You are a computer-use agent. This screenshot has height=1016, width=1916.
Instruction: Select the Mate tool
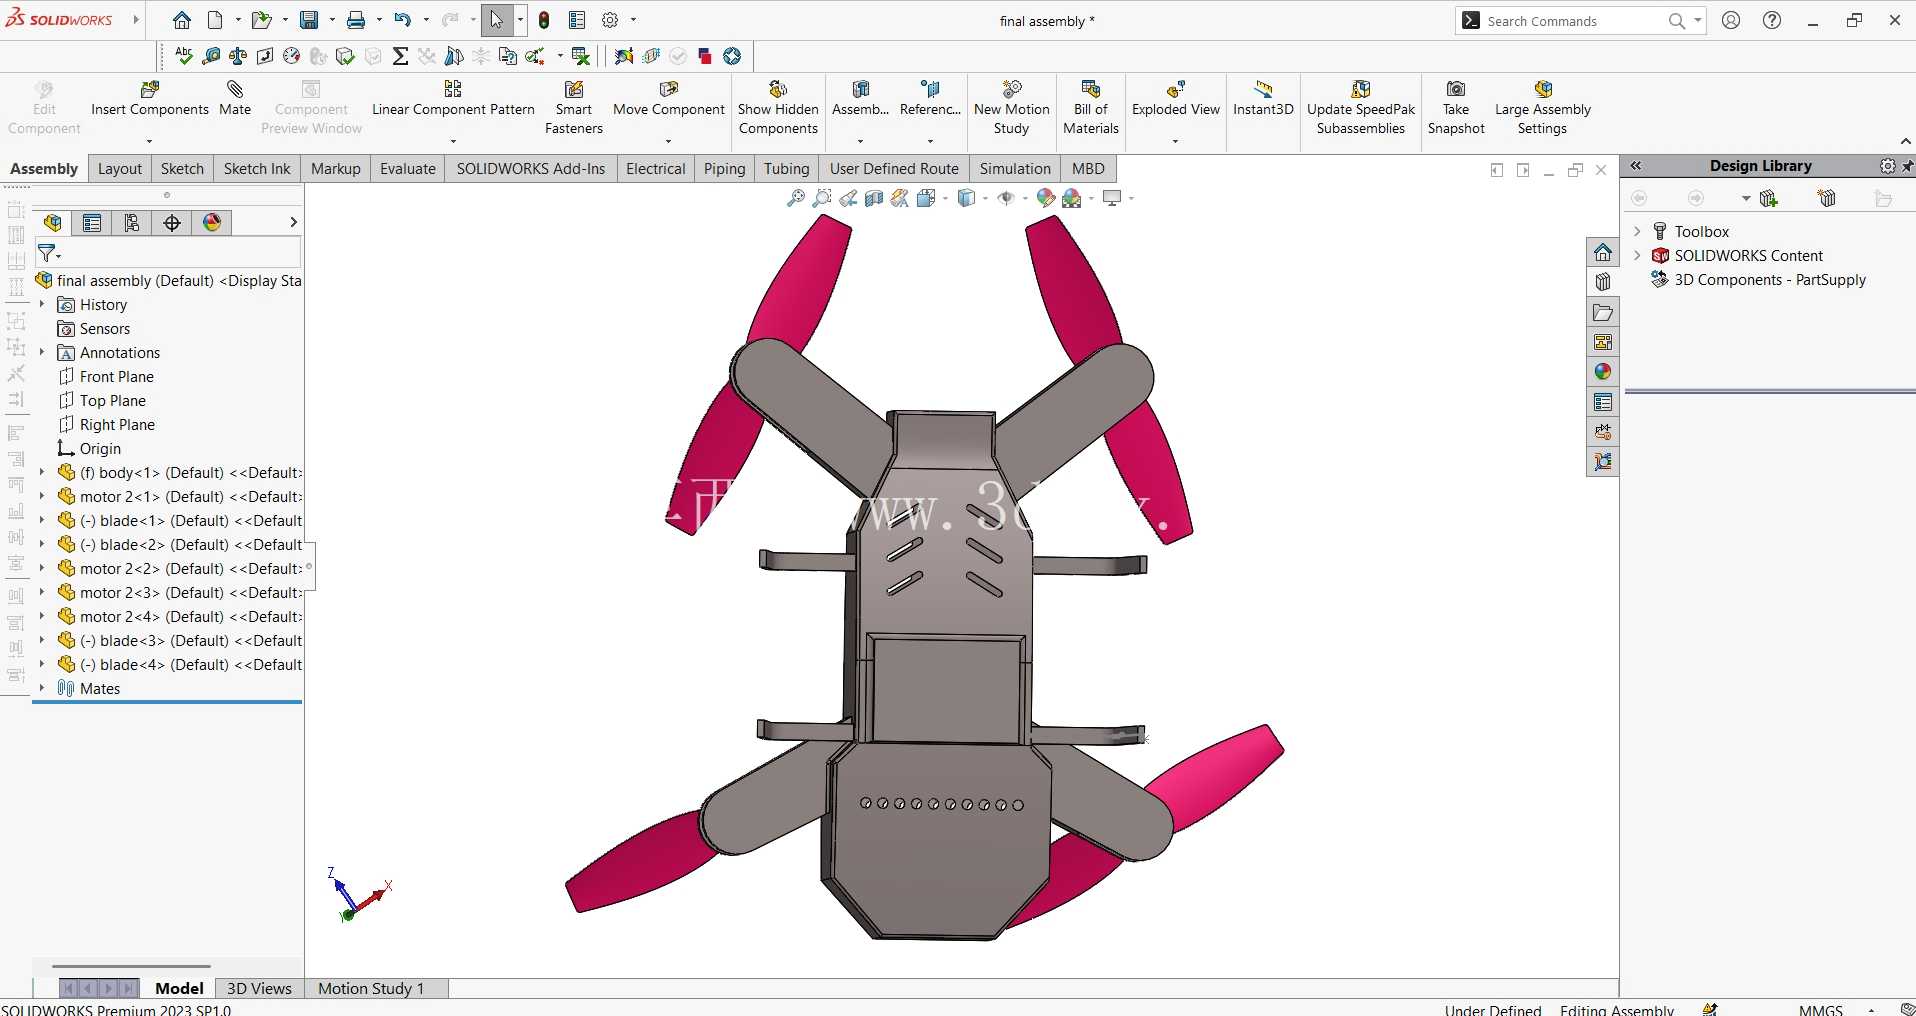pyautogui.click(x=235, y=99)
